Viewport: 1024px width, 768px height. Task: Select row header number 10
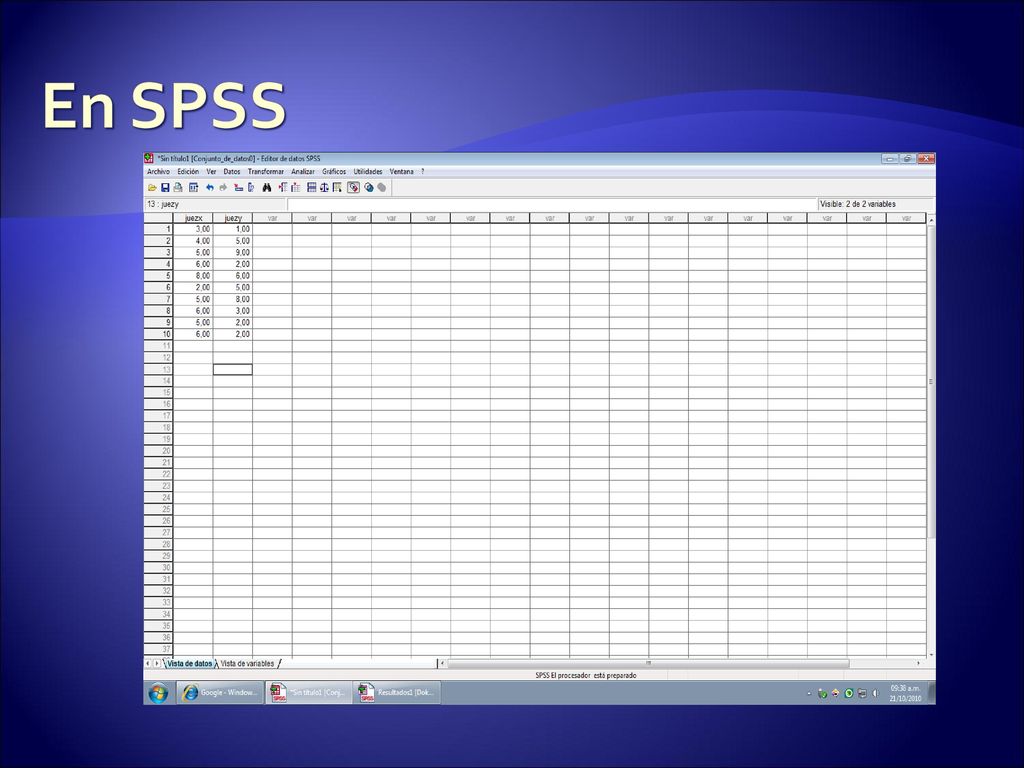[x=159, y=334]
